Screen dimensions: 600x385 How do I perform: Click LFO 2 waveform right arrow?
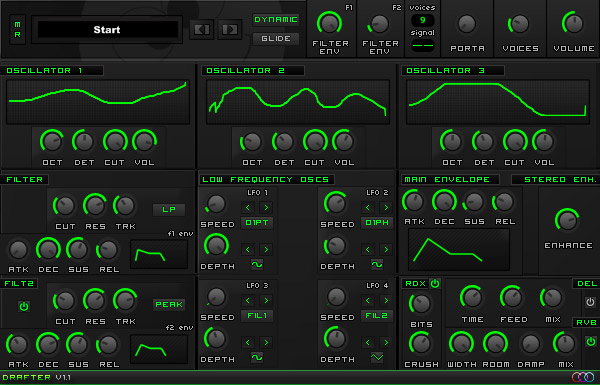coord(386,250)
